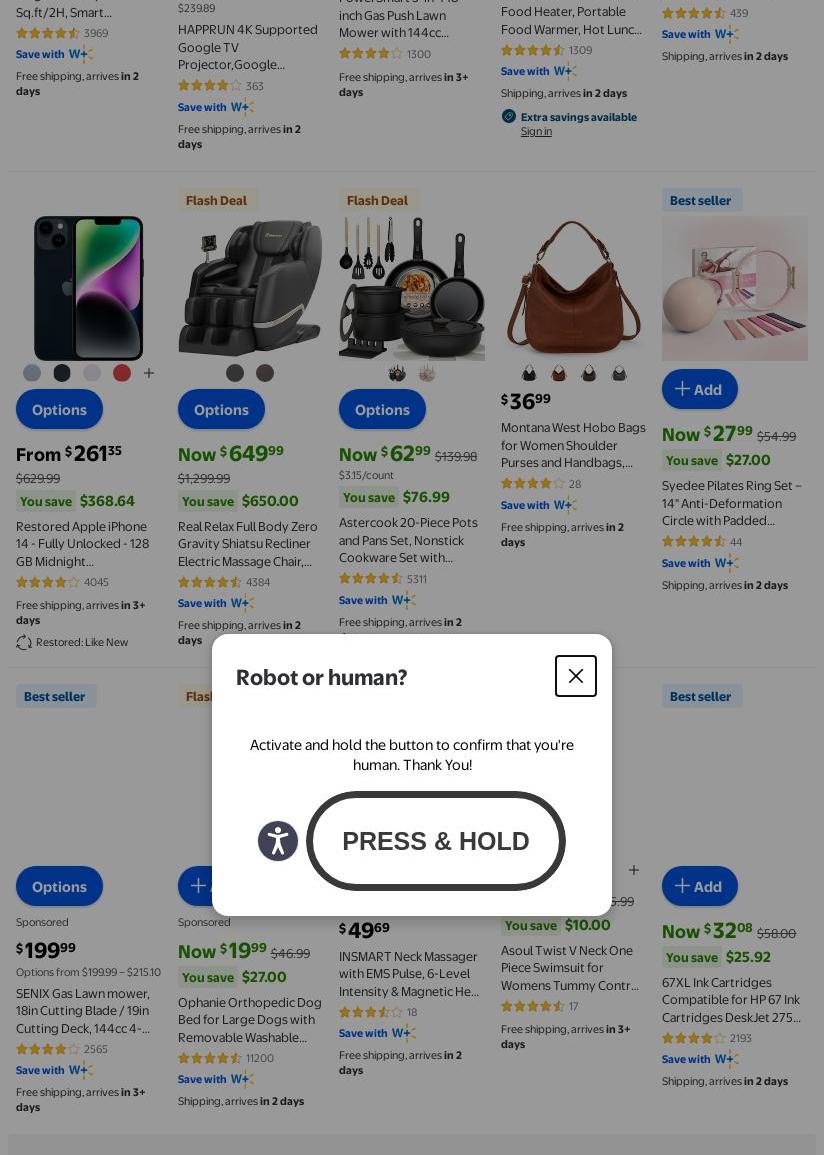The height and width of the screenshot is (1155, 824).
Task: Open Options for SENIX Gas Lawn mower
Action: pyautogui.click(x=60, y=886)
